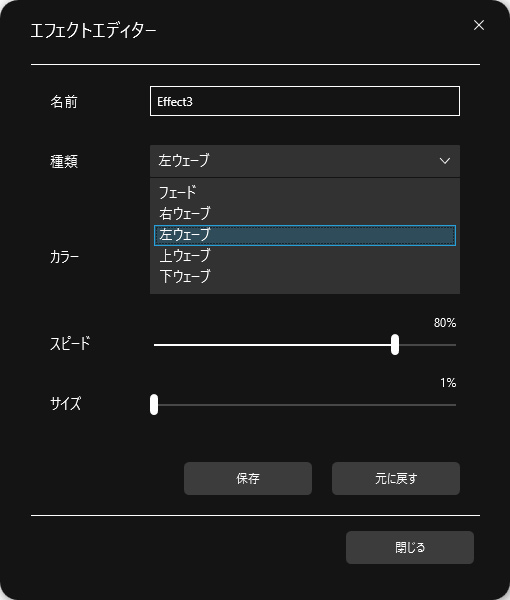This screenshot has height=600, width=510.
Task: Pick the highlighted 左ウェーブ list option
Action: coord(305,235)
